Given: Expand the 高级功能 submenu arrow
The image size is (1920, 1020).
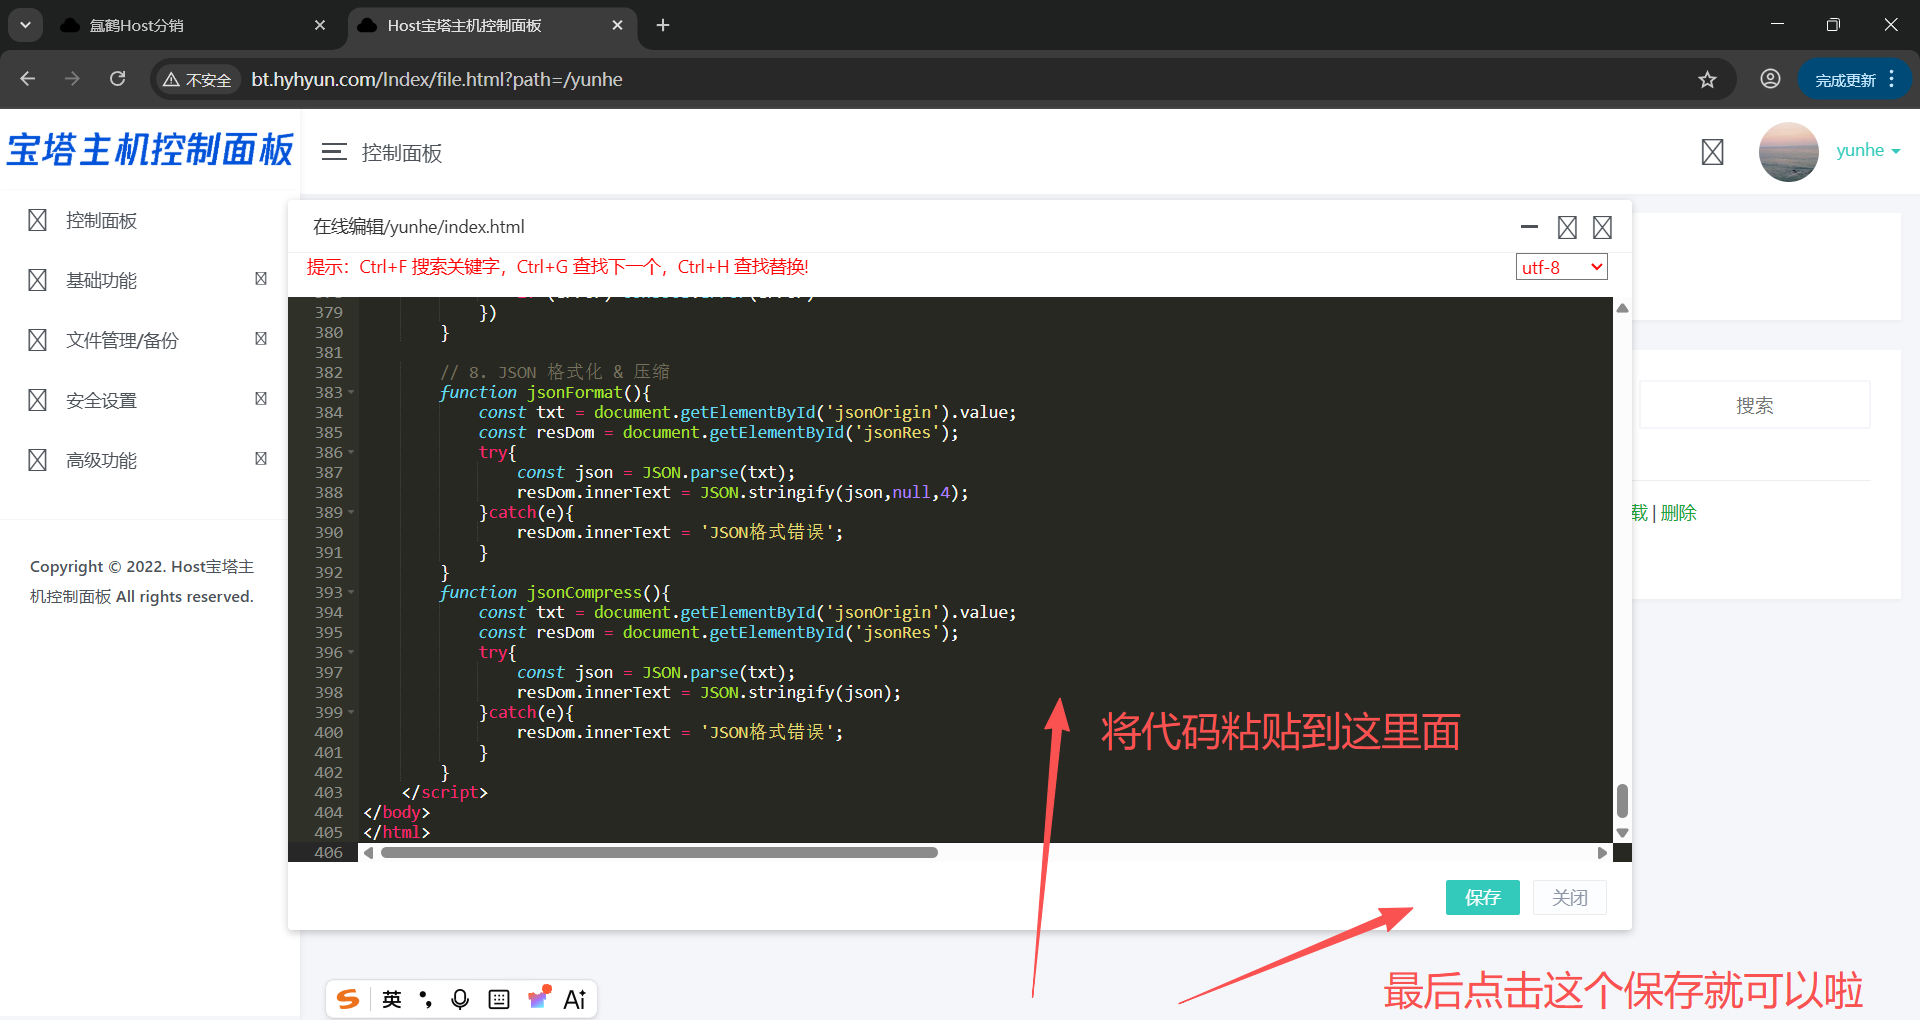Looking at the screenshot, I should pos(261,459).
